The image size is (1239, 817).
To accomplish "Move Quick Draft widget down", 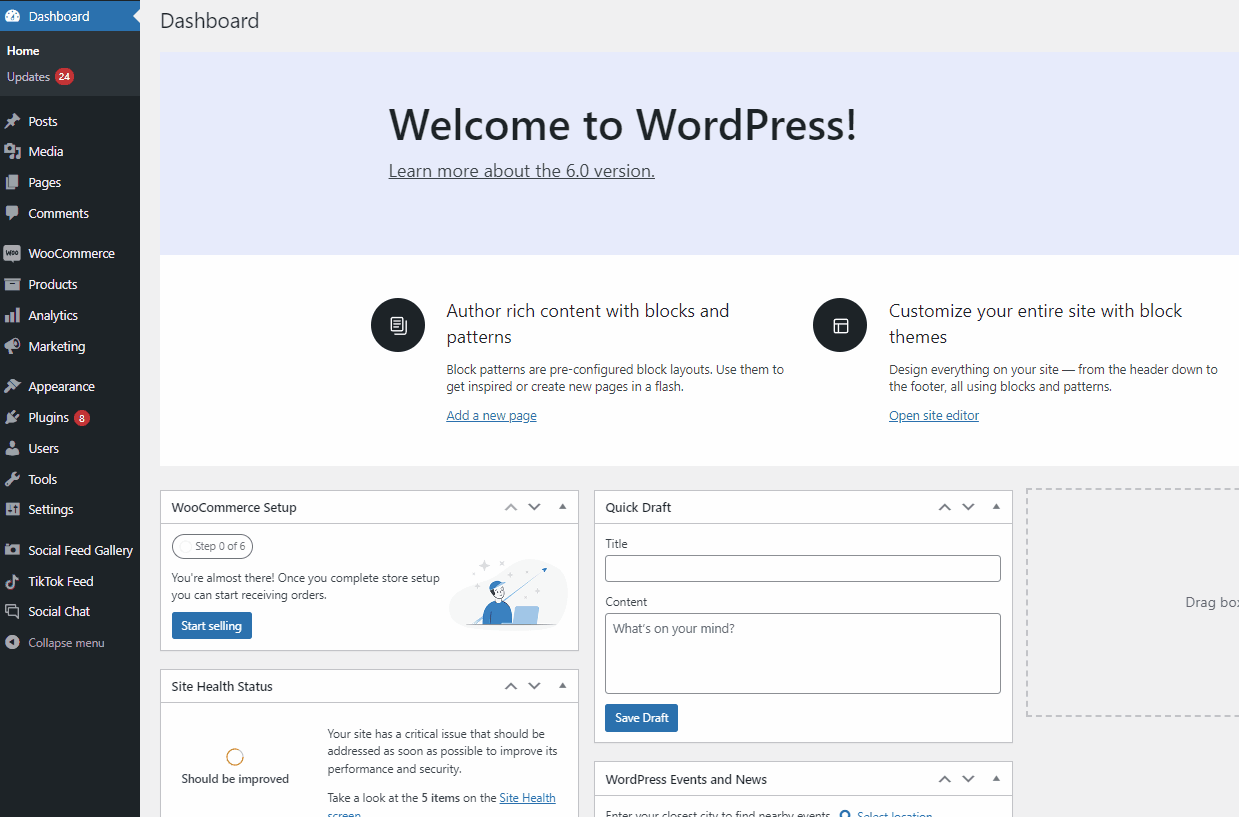I will point(968,507).
